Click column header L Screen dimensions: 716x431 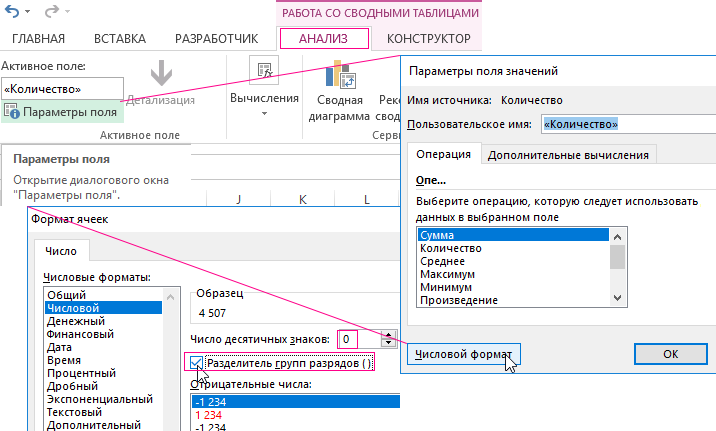[367, 199]
